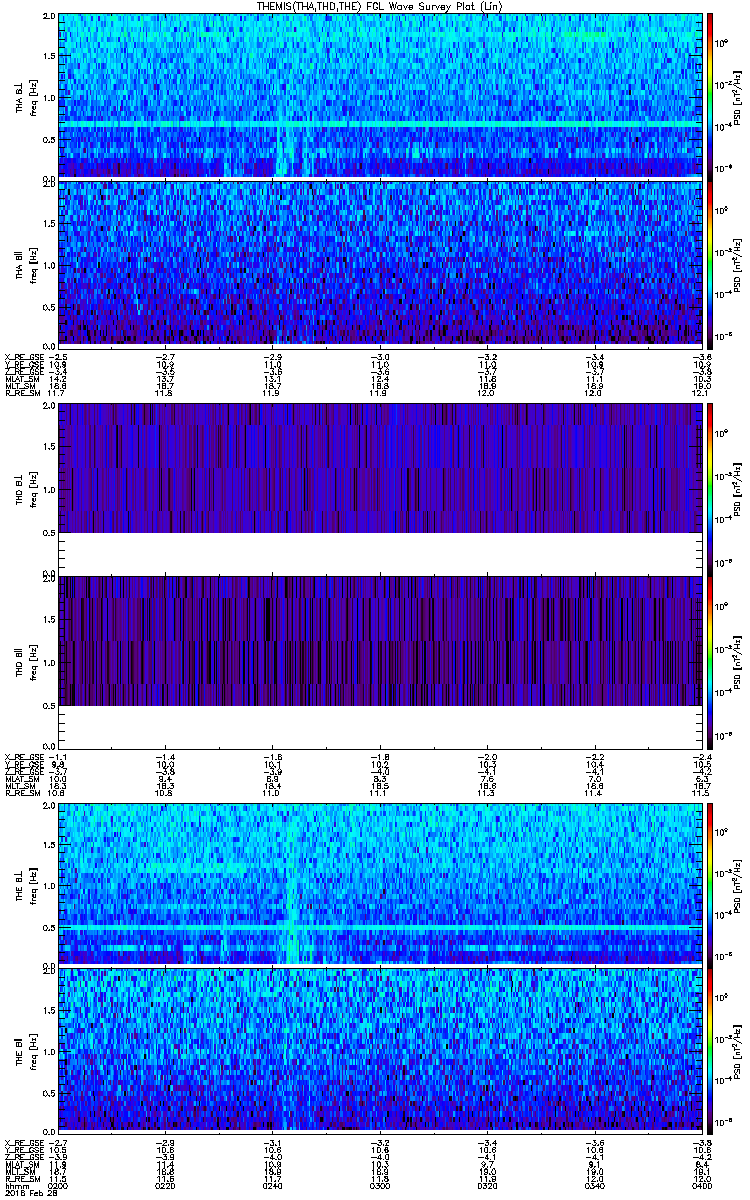
Task: Click the '0200' time tick label
Action: [59, 1185]
